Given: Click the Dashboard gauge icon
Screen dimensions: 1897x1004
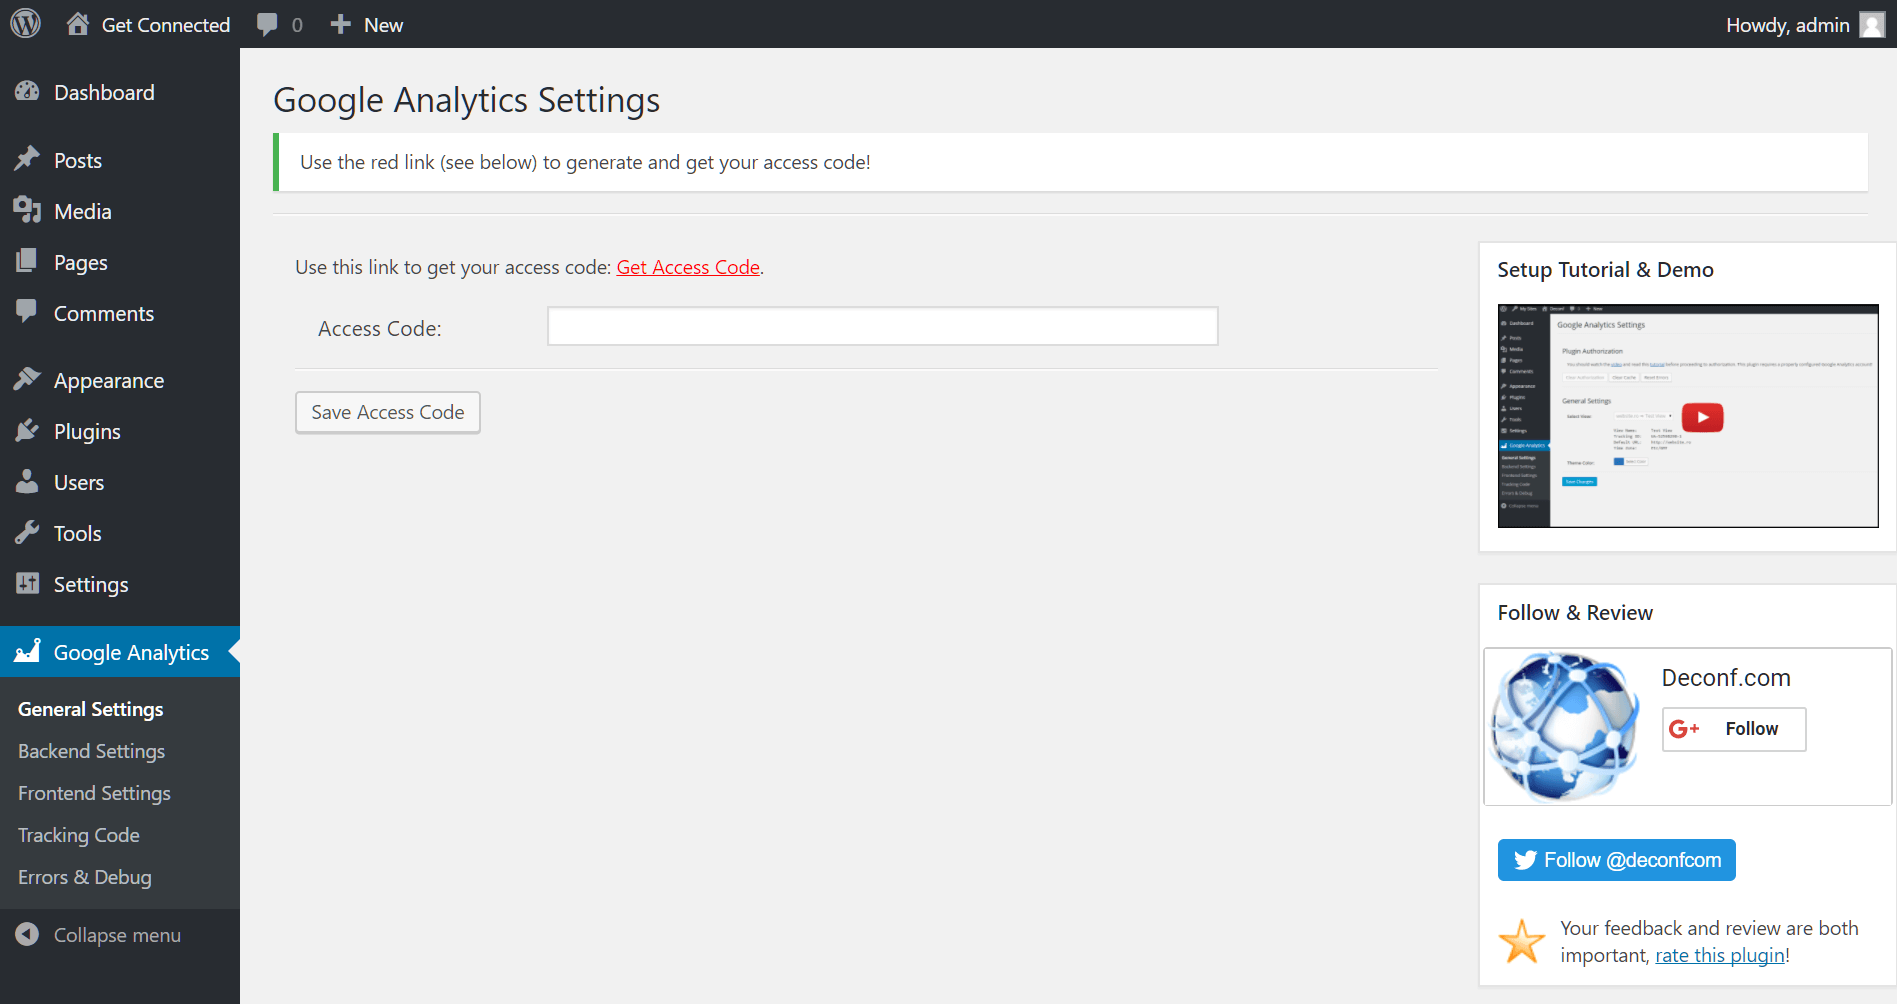Looking at the screenshot, I should 27,92.
